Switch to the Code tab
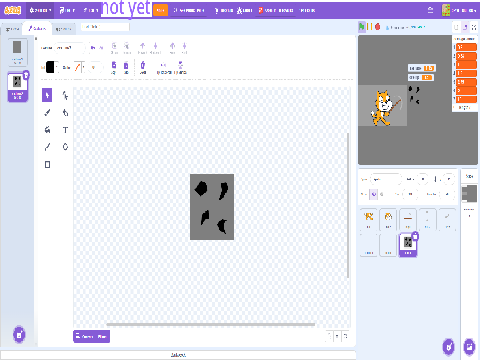The image size is (480, 360). tap(12, 29)
